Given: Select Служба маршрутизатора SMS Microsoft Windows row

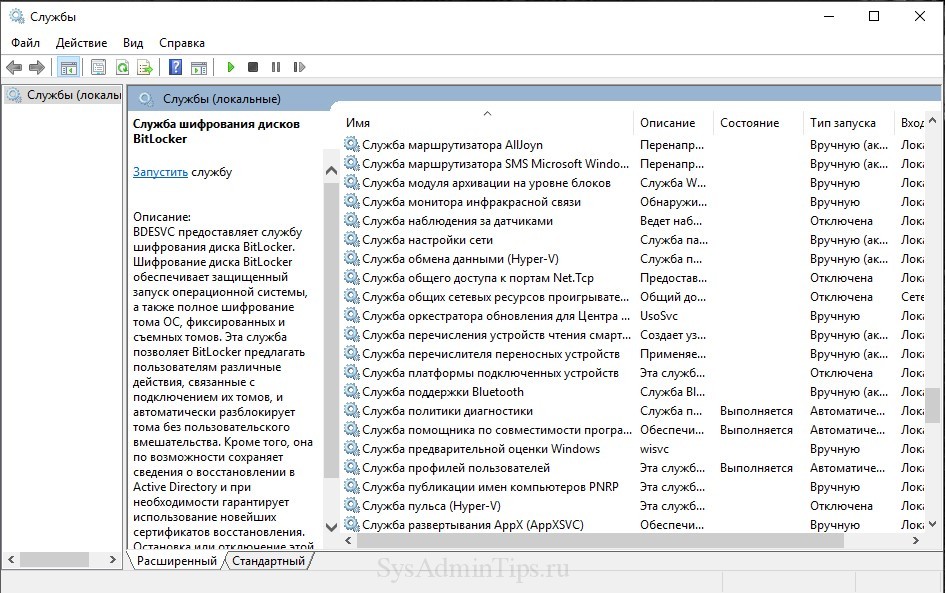Looking at the screenshot, I should click(x=633, y=164).
